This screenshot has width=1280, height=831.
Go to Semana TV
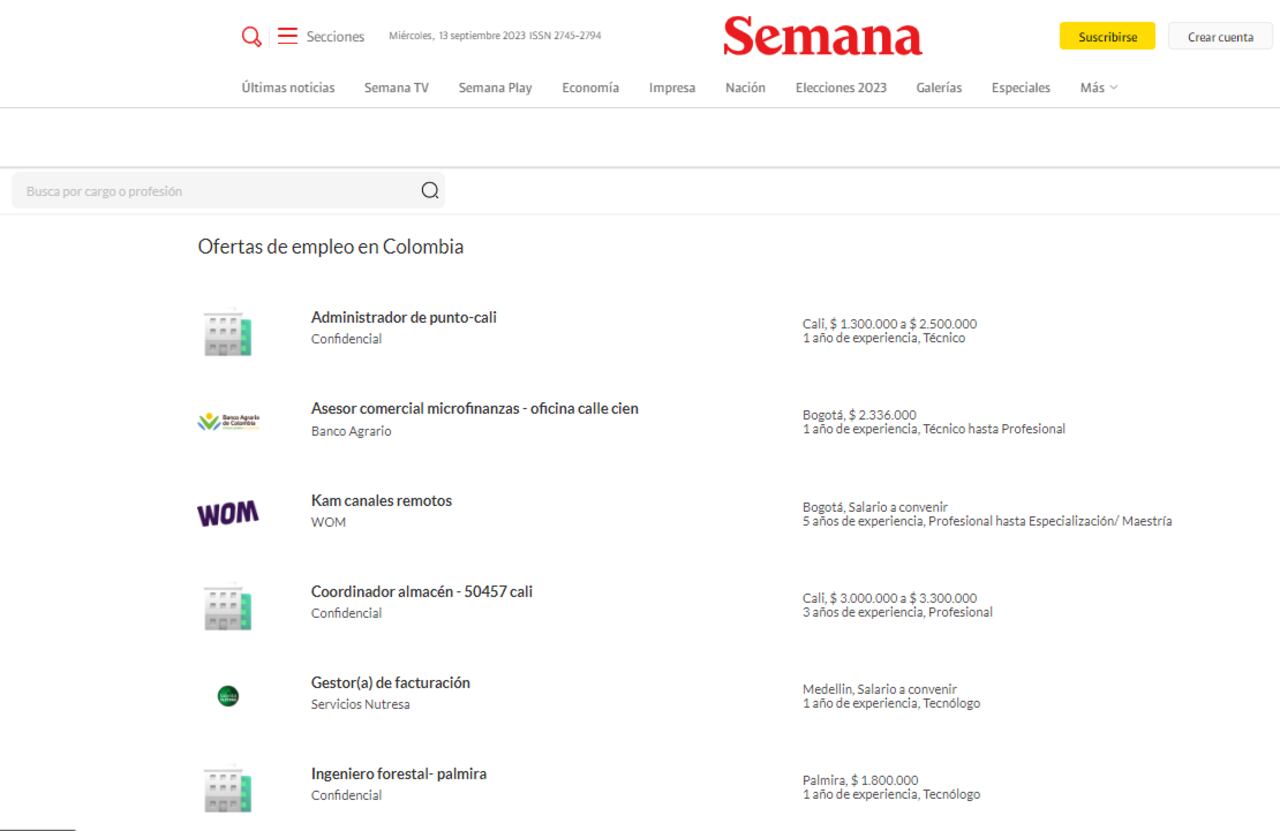tap(396, 87)
